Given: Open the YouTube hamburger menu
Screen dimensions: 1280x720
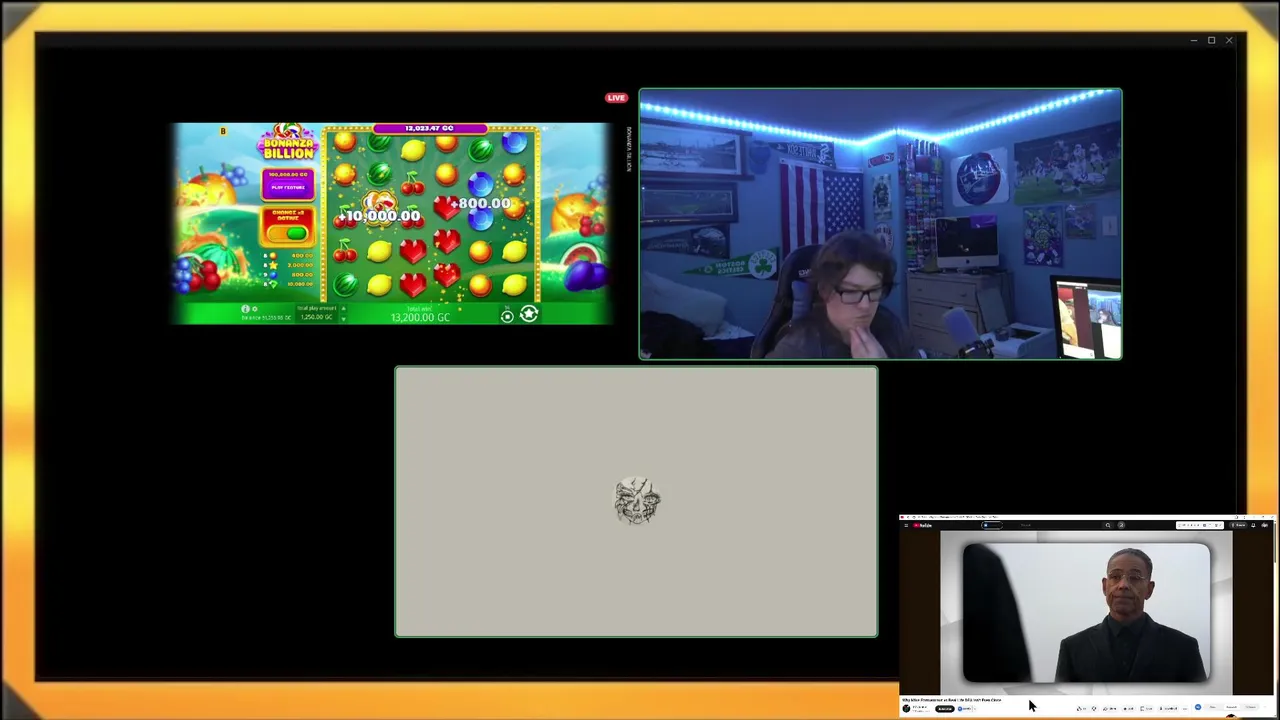Looking at the screenshot, I should tap(906, 525).
